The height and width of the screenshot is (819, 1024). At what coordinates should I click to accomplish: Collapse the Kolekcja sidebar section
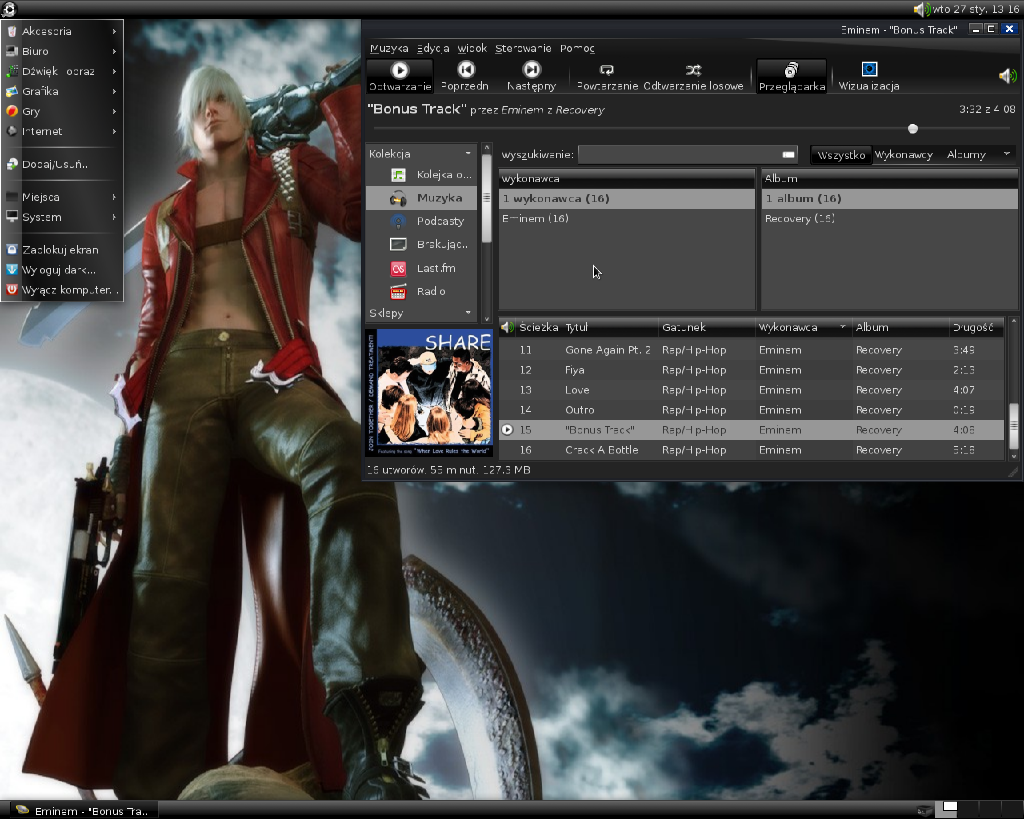[x=468, y=153]
